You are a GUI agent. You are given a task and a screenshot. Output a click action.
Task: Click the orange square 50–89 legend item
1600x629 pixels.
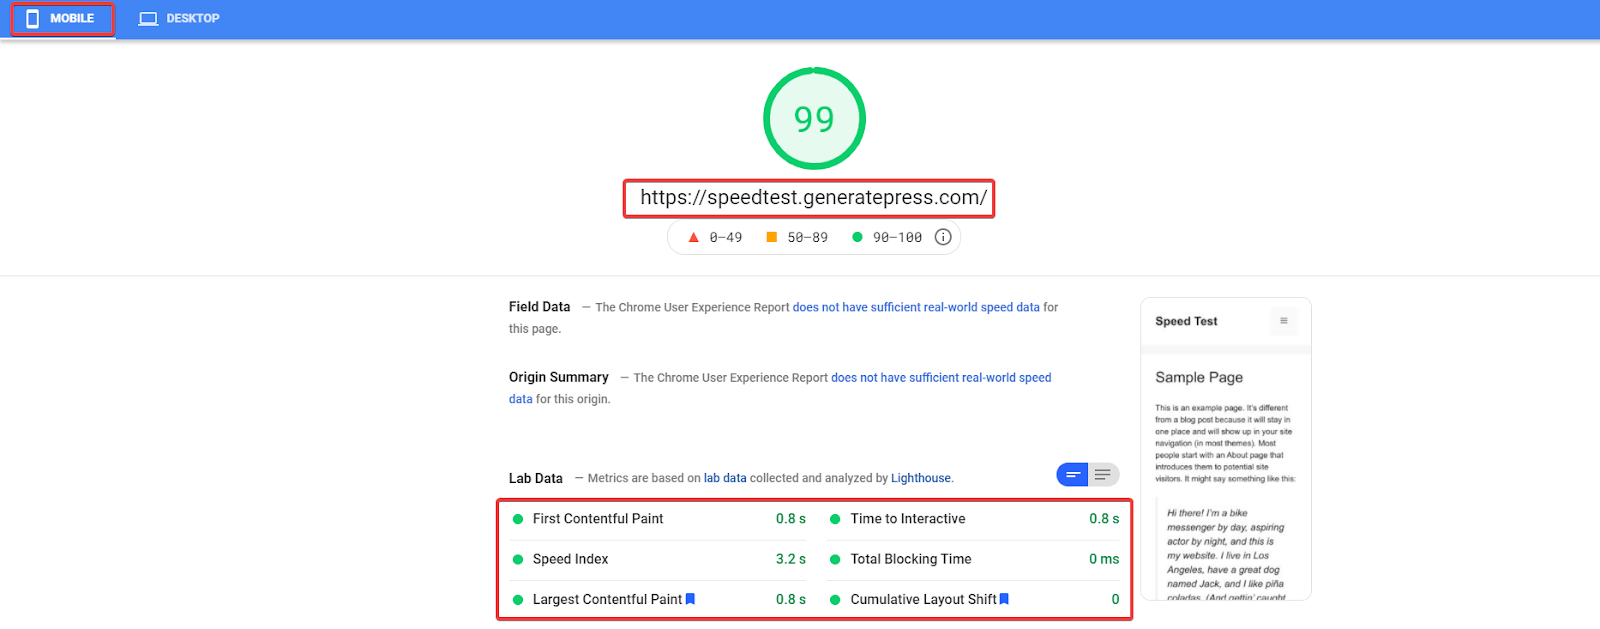pyautogui.click(x=797, y=237)
